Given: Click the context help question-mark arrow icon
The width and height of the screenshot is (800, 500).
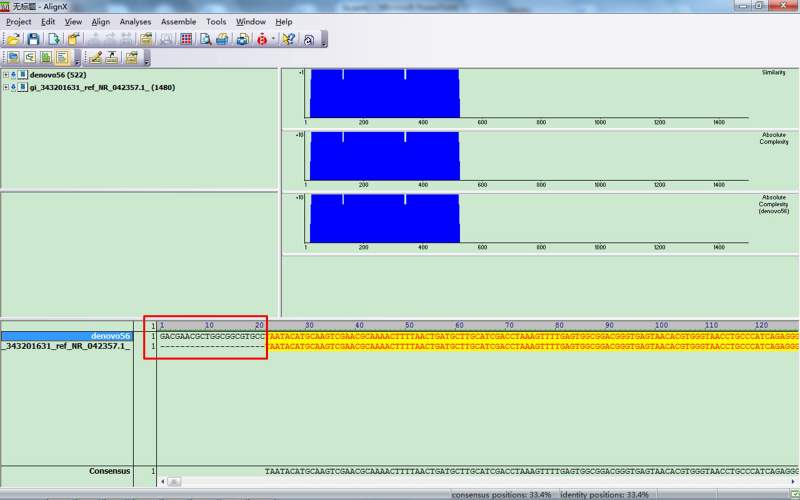Looking at the screenshot, I should 289,39.
